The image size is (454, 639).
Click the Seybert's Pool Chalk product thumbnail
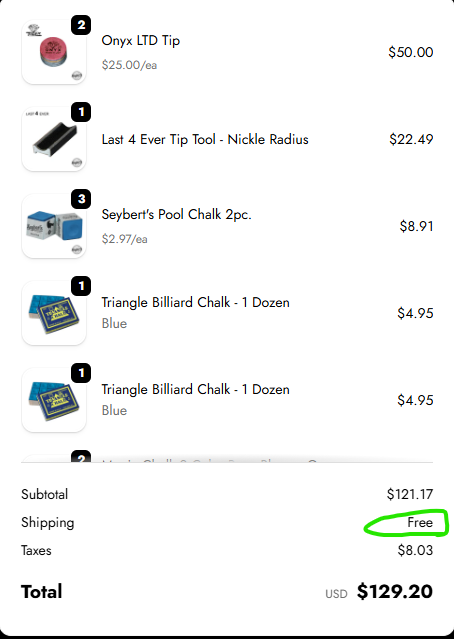[x=54, y=226]
